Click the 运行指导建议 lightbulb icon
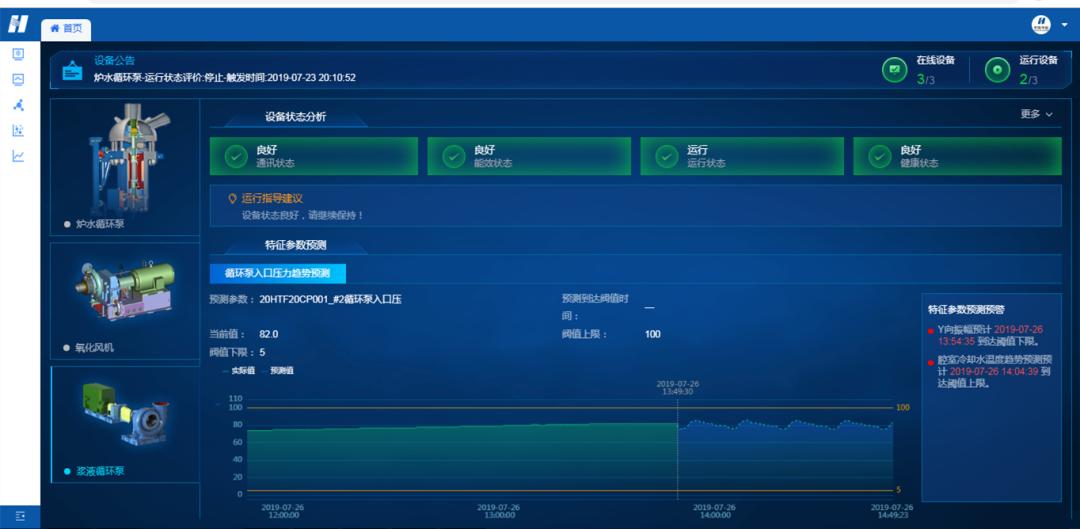The image size is (1080, 529). pos(232,198)
